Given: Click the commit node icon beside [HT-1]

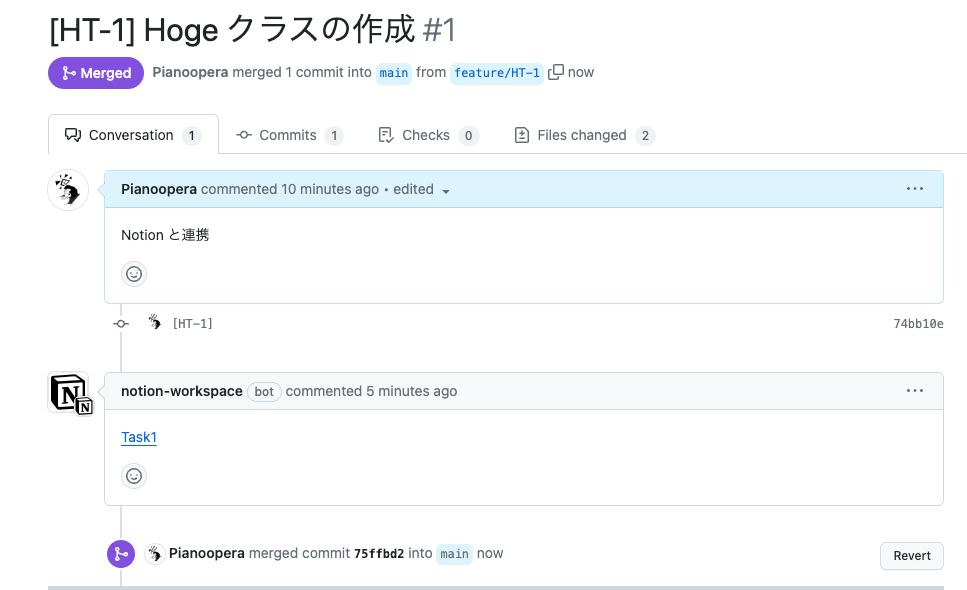Looking at the screenshot, I should coord(121,323).
